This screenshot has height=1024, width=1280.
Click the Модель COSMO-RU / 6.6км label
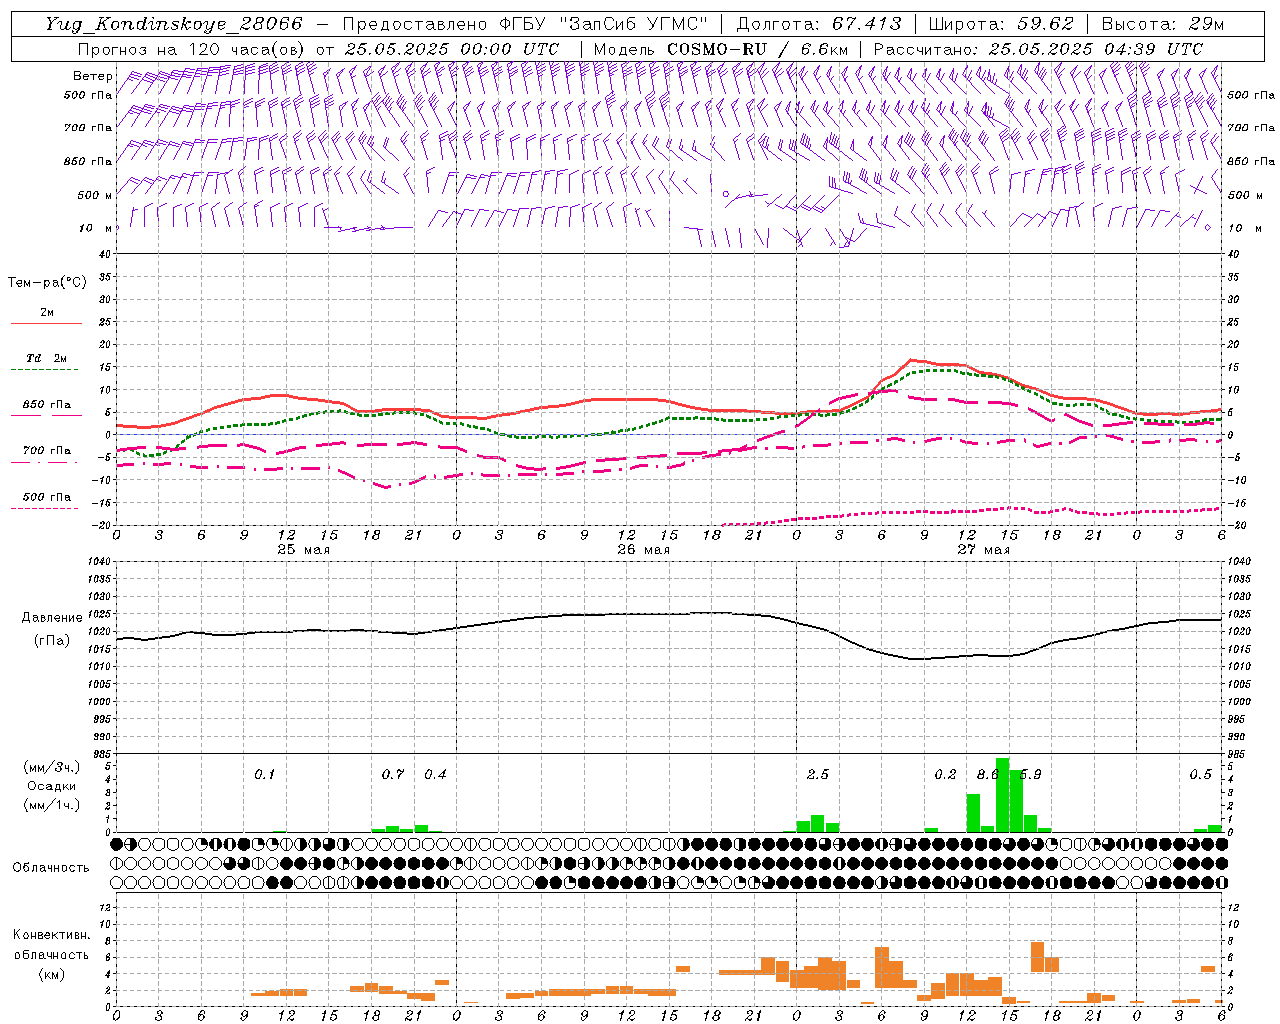pyautogui.click(x=721, y=49)
